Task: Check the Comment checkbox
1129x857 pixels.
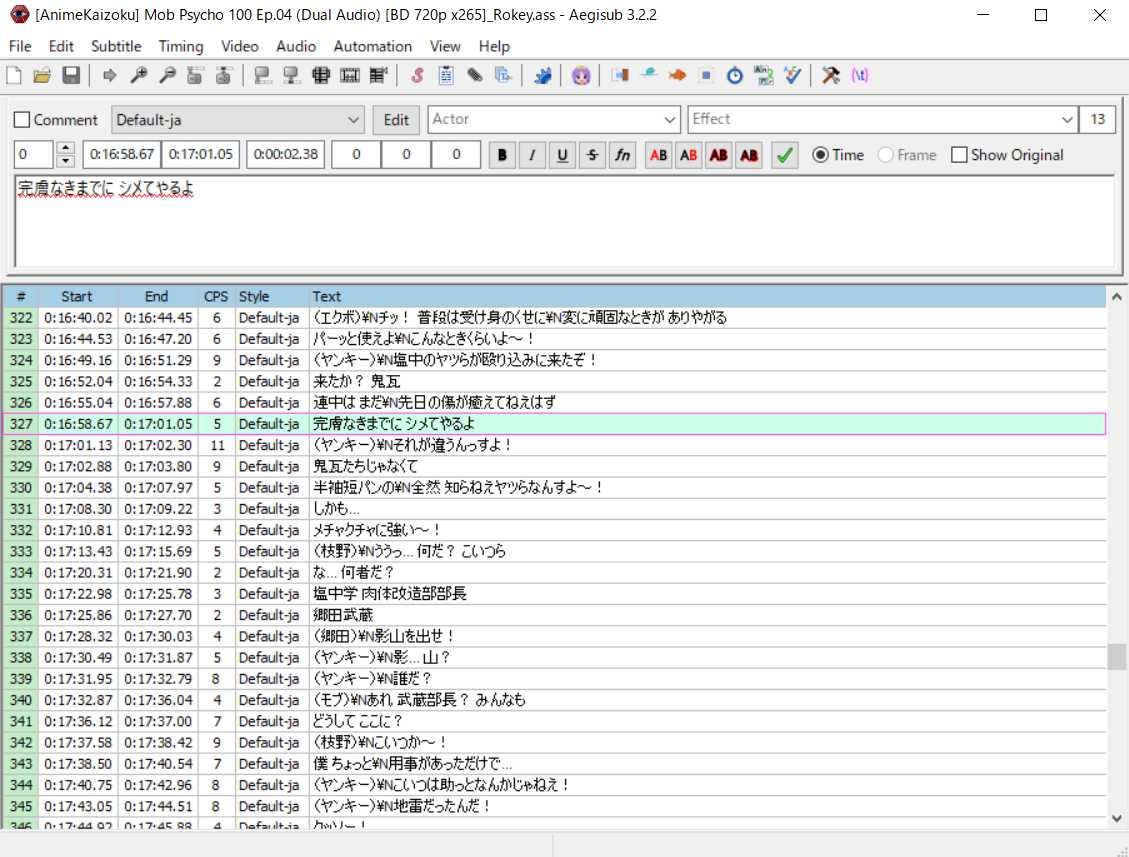Action: pyautogui.click(x=22, y=120)
